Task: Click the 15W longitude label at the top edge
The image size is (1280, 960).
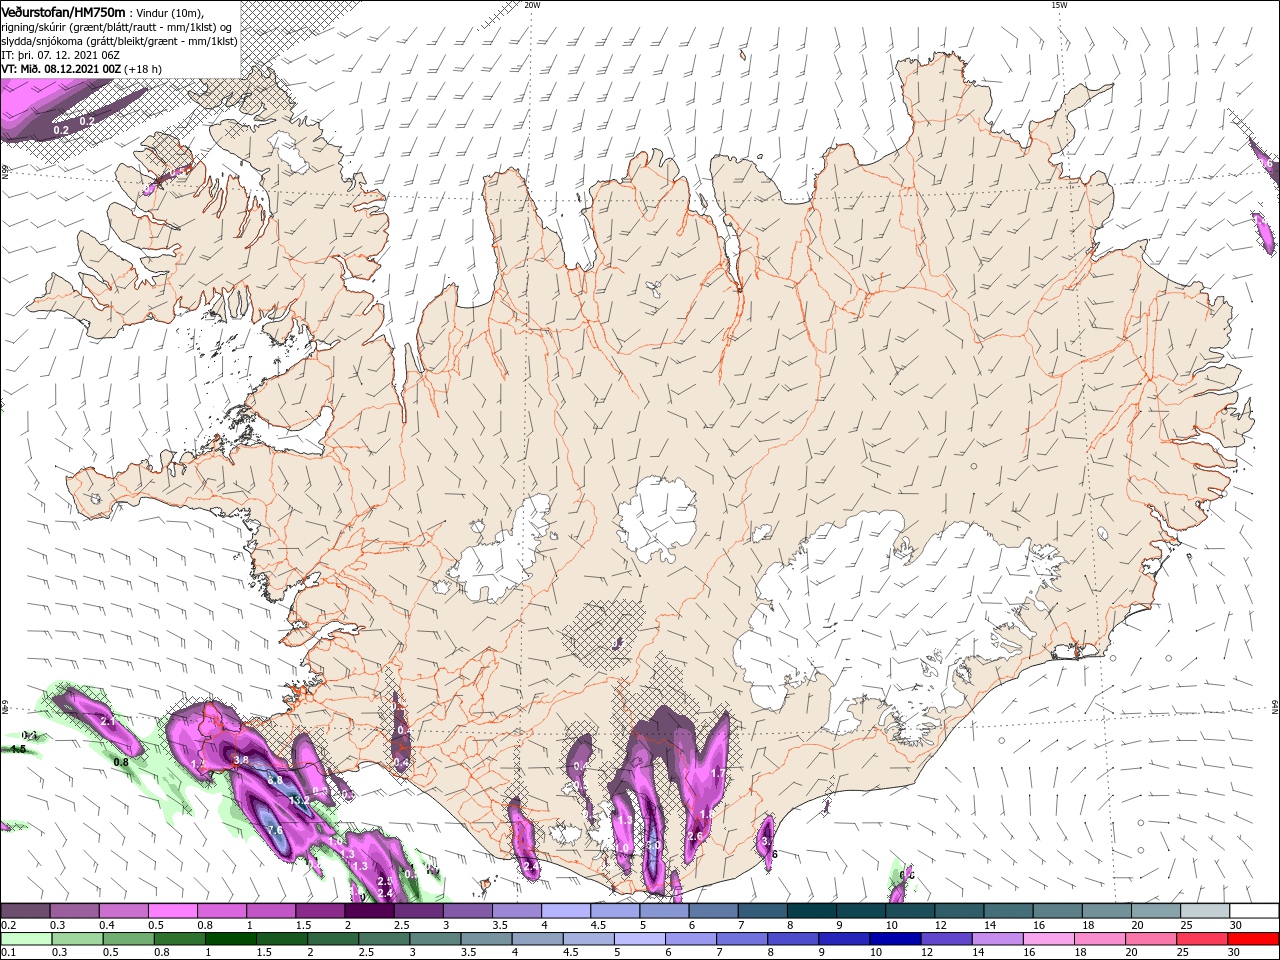Action: (x=1059, y=5)
